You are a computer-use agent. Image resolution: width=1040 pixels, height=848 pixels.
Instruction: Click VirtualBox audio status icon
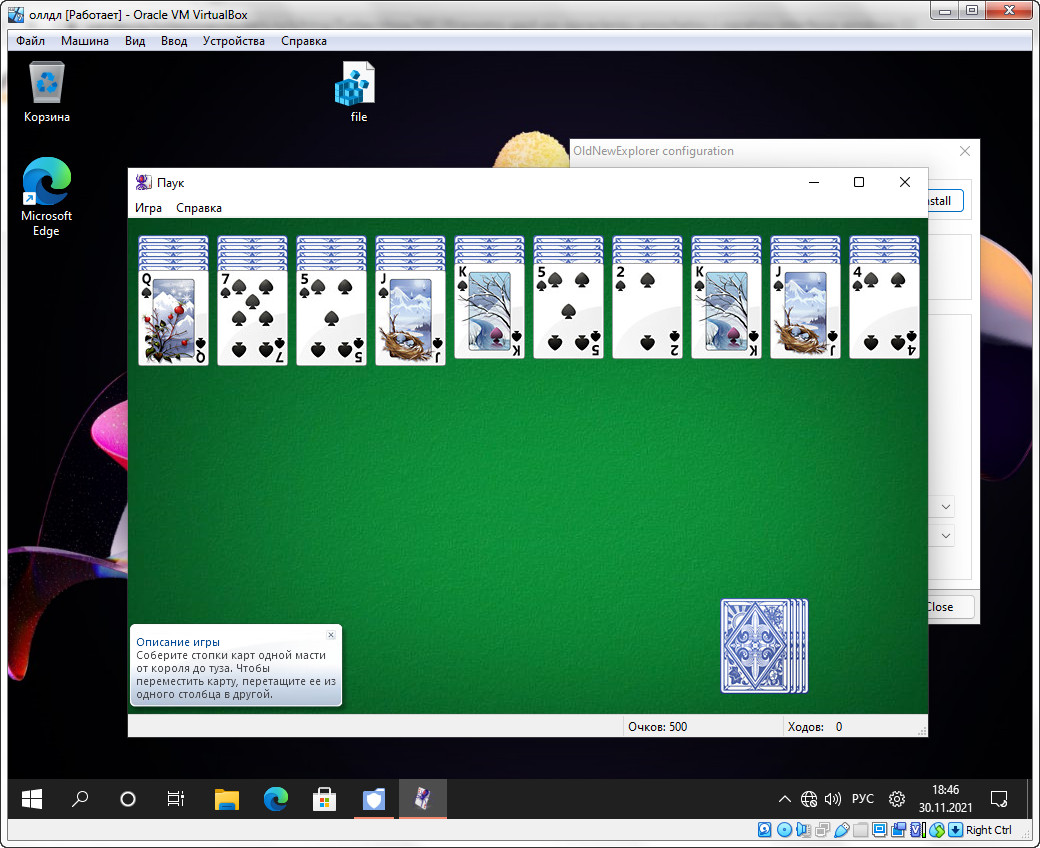803,829
